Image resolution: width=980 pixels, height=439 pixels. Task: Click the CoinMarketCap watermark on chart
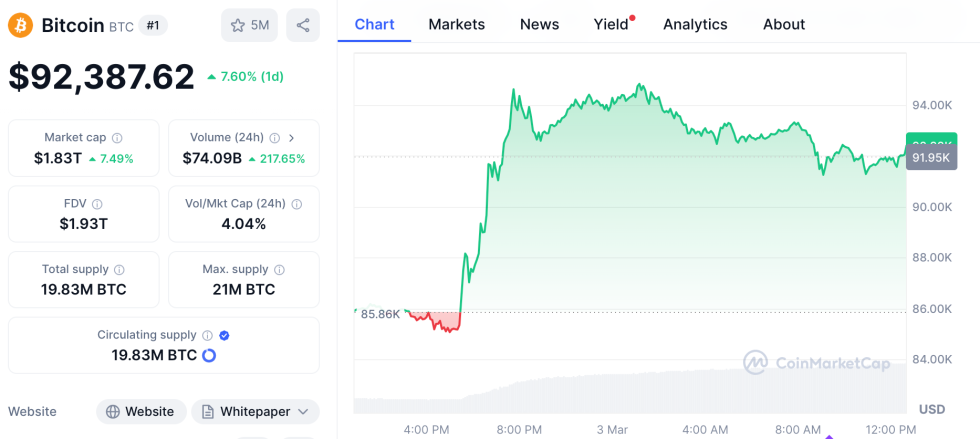click(x=815, y=363)
